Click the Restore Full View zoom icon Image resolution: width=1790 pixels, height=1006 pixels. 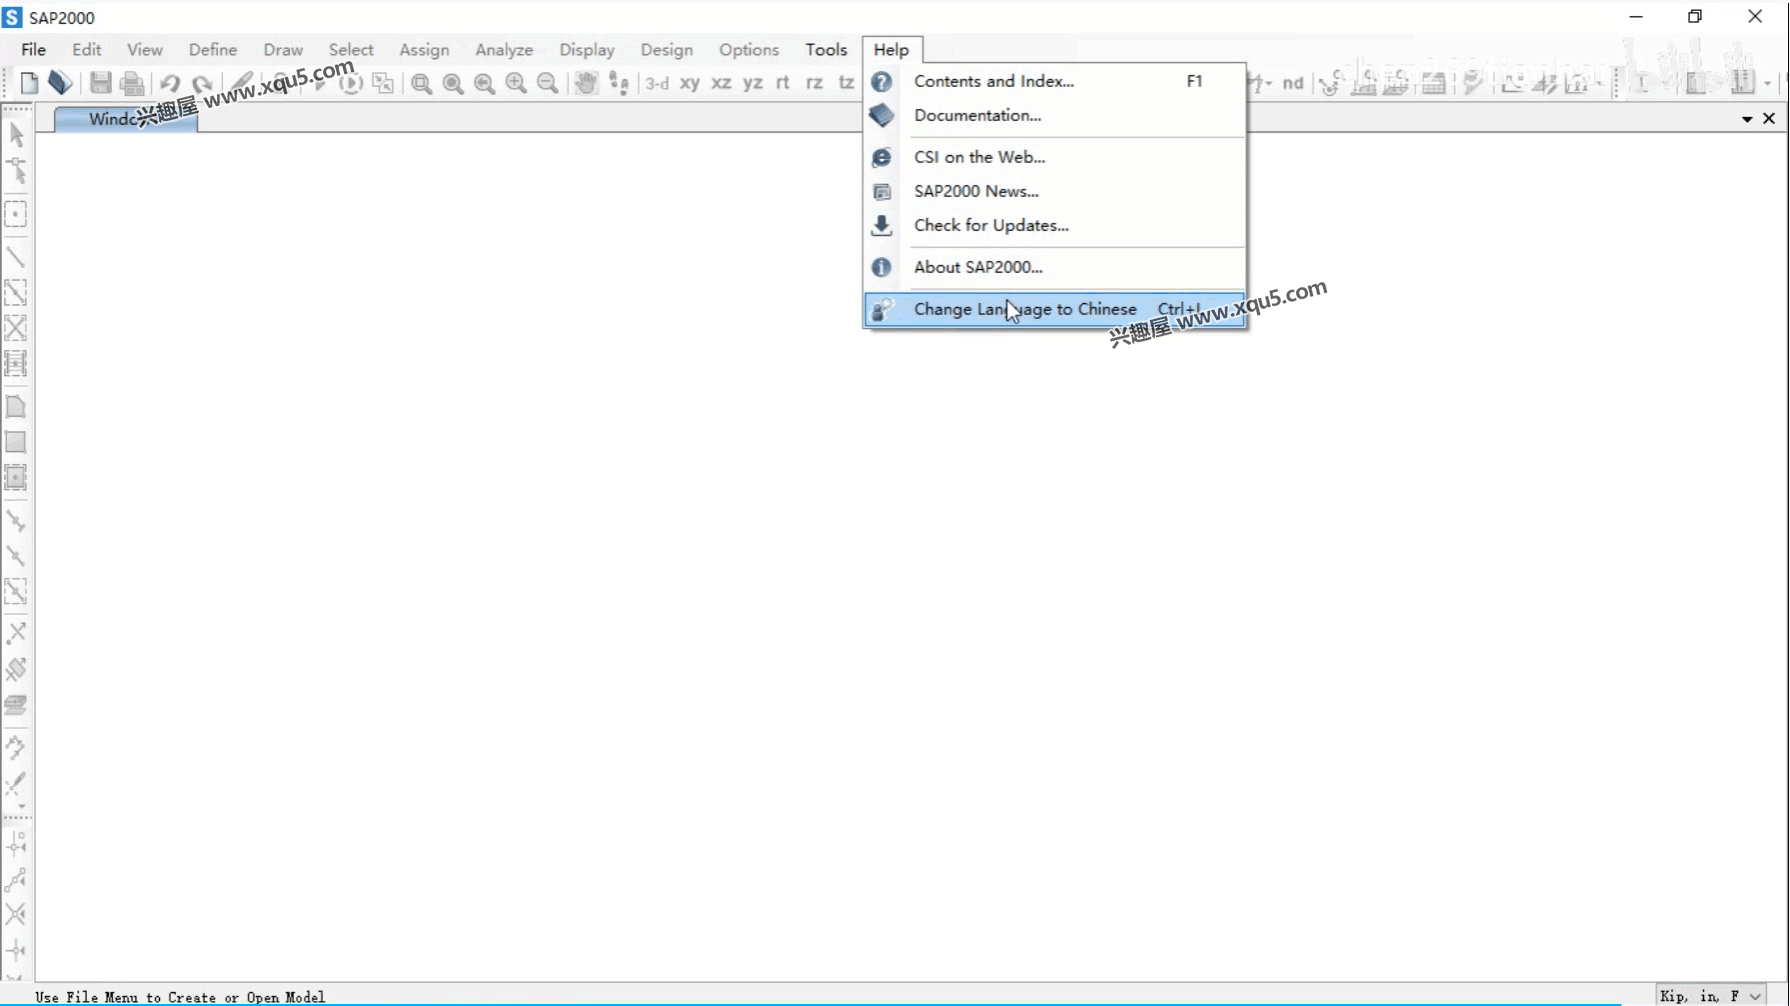[x=453, y=83]
